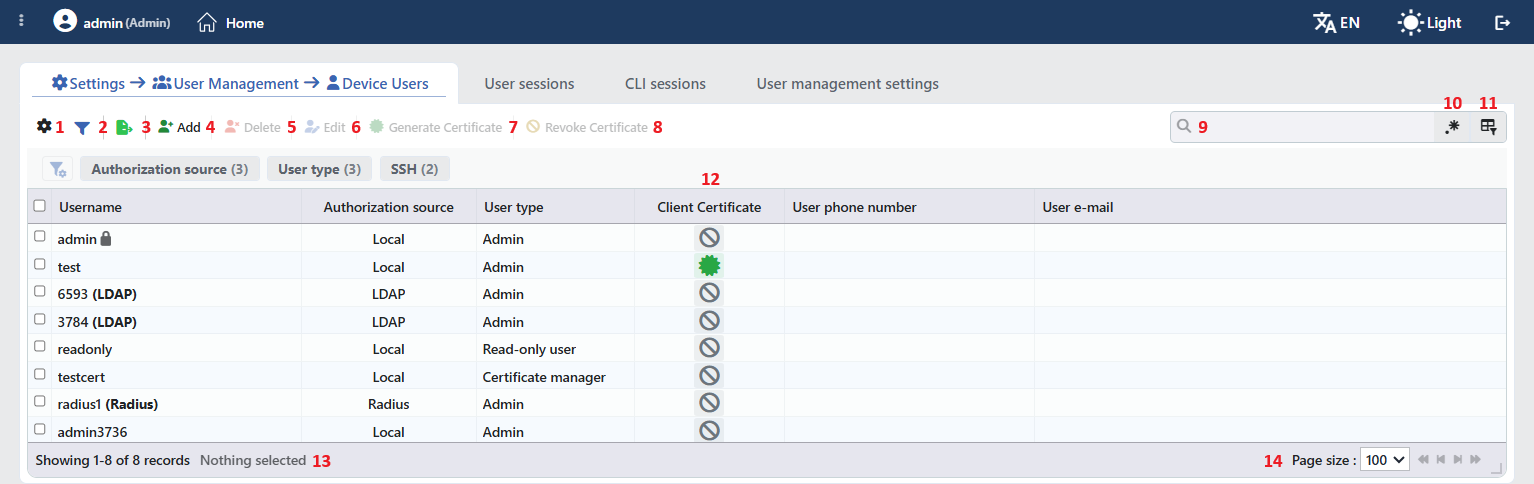Click the green export icon
Image resolution: width=1534 pixels, height=484 pixels.
pos(124,127)
